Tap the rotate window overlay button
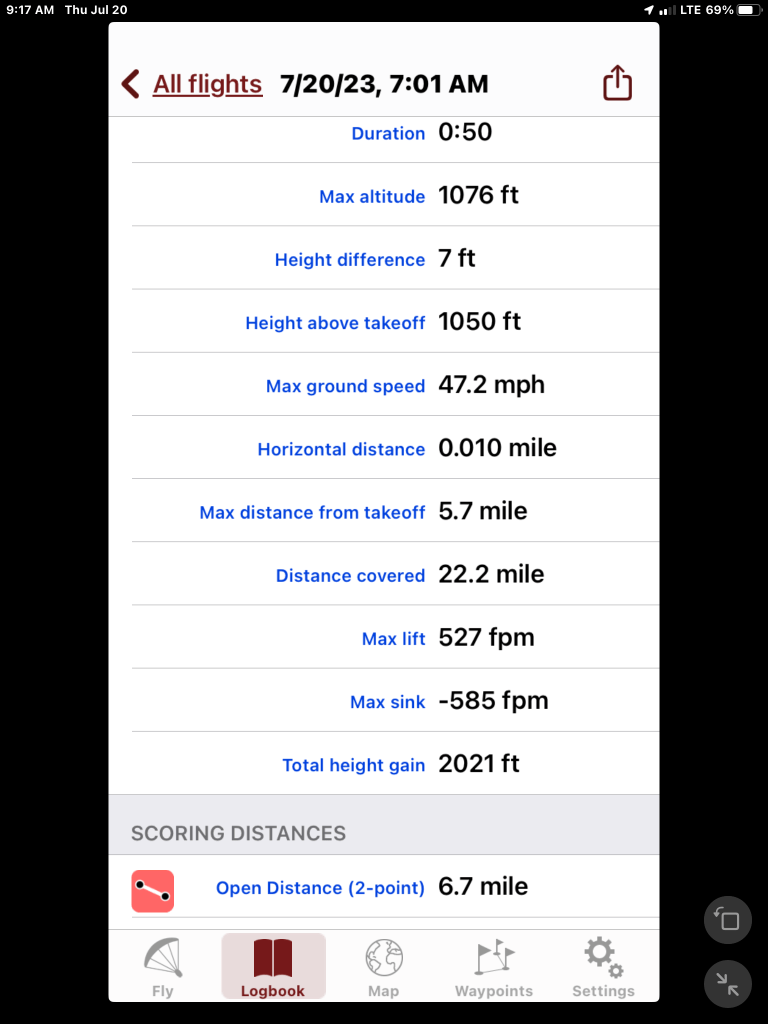Screen dimensions: 768x1024 tap(728, 920)
